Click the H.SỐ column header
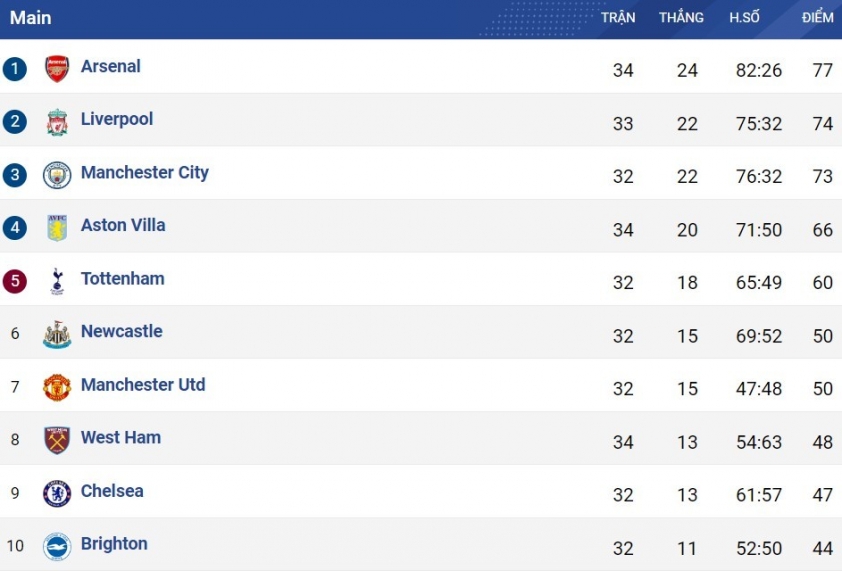This screenshot has height=571, width=842. (744, 17)
